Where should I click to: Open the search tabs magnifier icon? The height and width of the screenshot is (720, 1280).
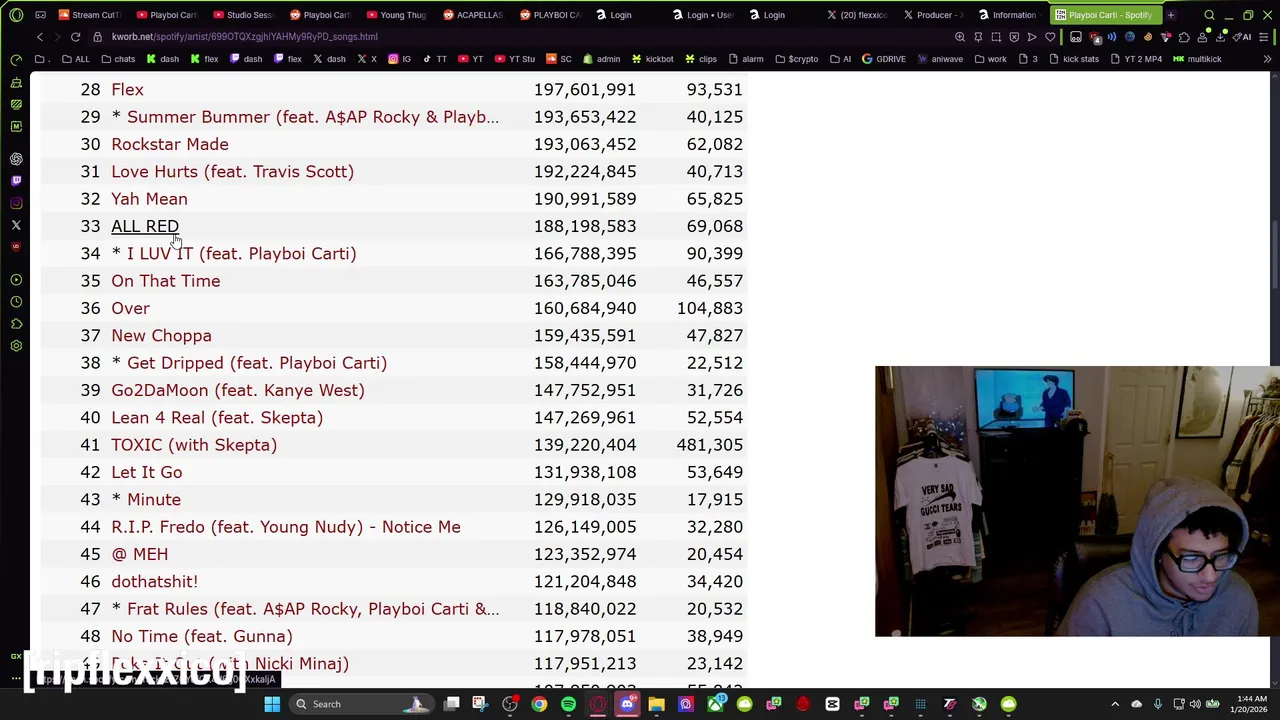coord(1209,15)
